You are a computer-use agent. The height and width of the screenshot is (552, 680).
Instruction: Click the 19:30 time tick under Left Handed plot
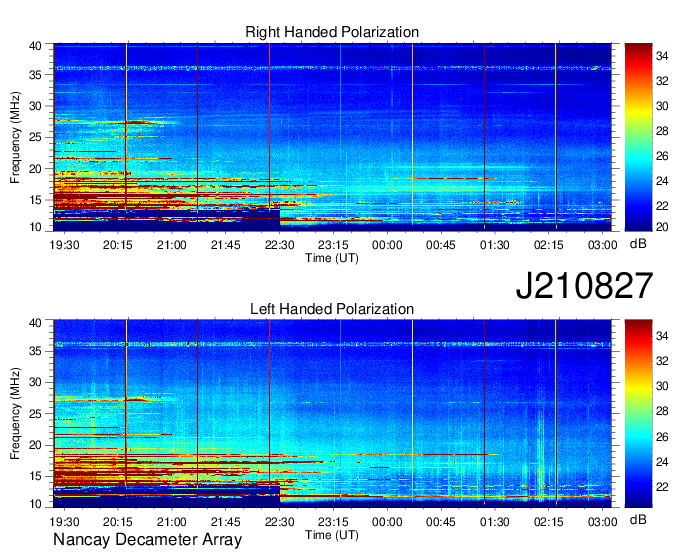tap(64, 522)
